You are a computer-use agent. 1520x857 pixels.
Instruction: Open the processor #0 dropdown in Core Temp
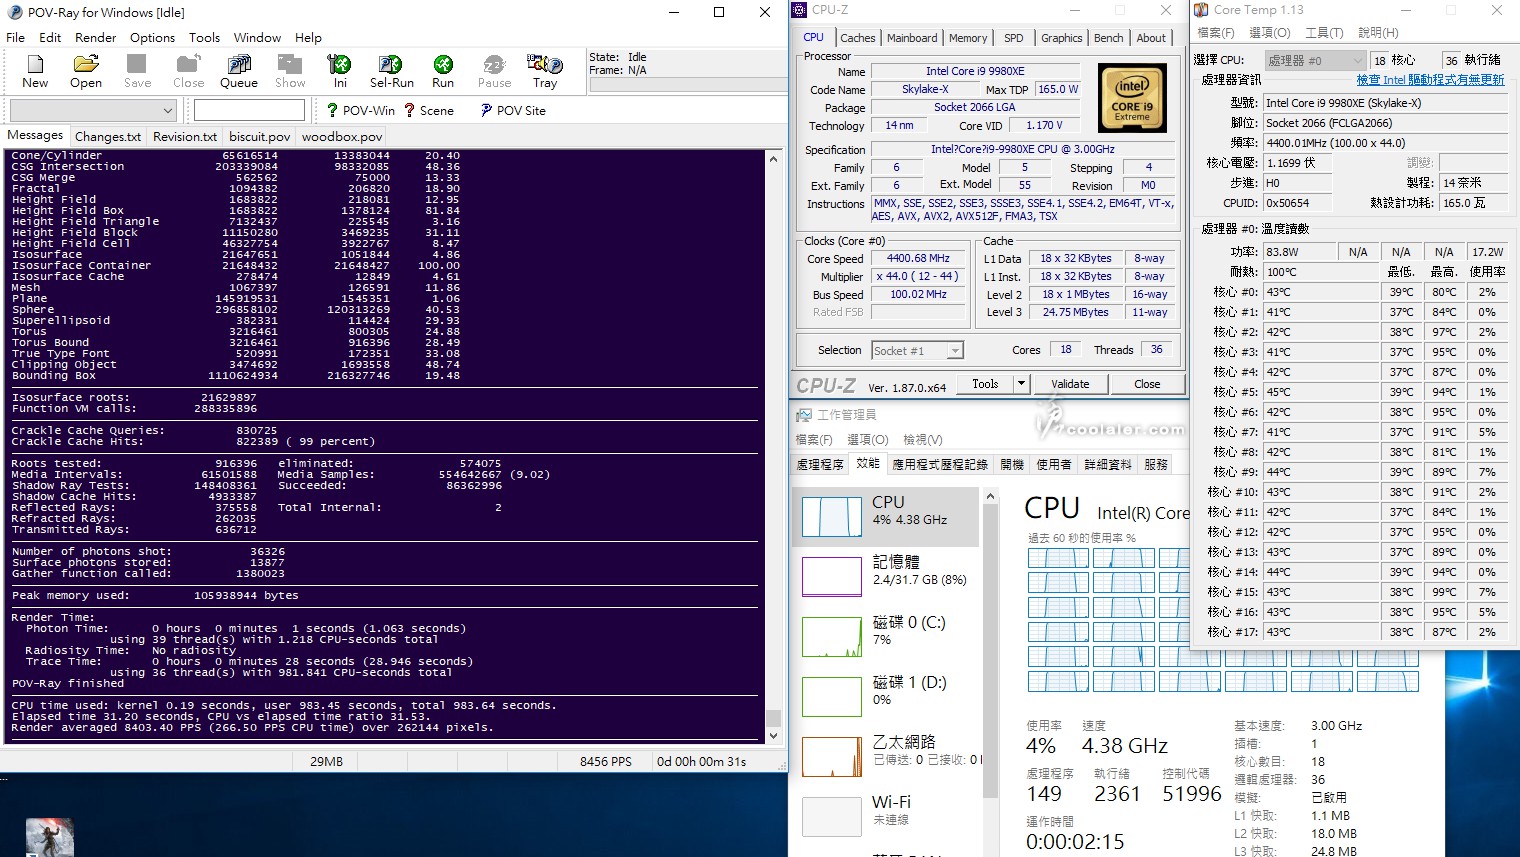pos(1314,60)
